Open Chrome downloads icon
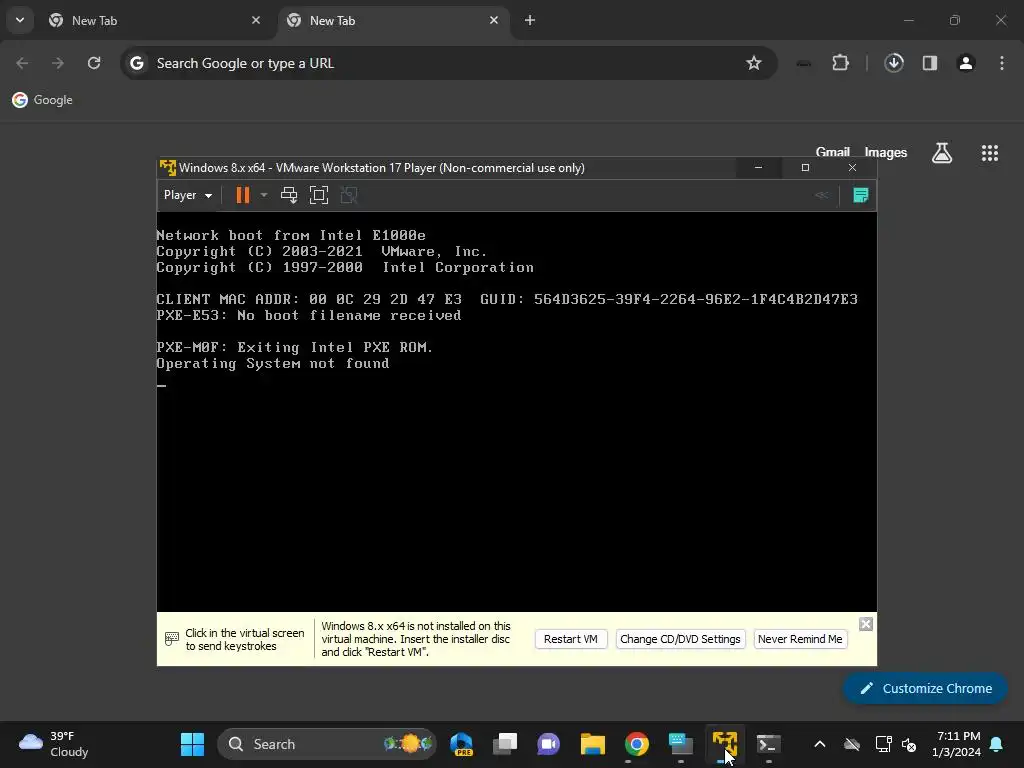The image size is (1024, 768). click(894, 63)
